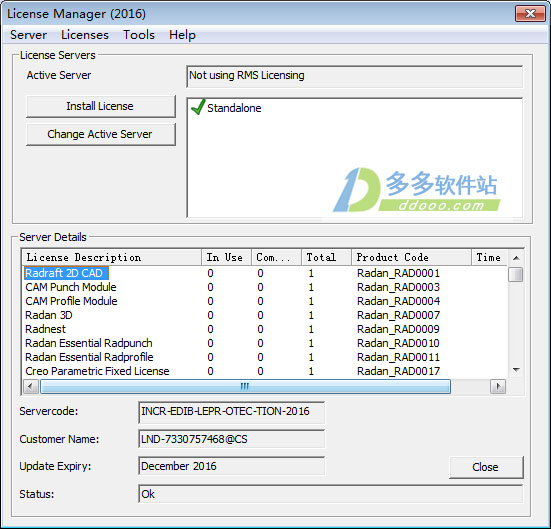The height and width of the screenshot is (529, 551).
Task: Click the horizontal scroll right arrow
Action: 498,387
